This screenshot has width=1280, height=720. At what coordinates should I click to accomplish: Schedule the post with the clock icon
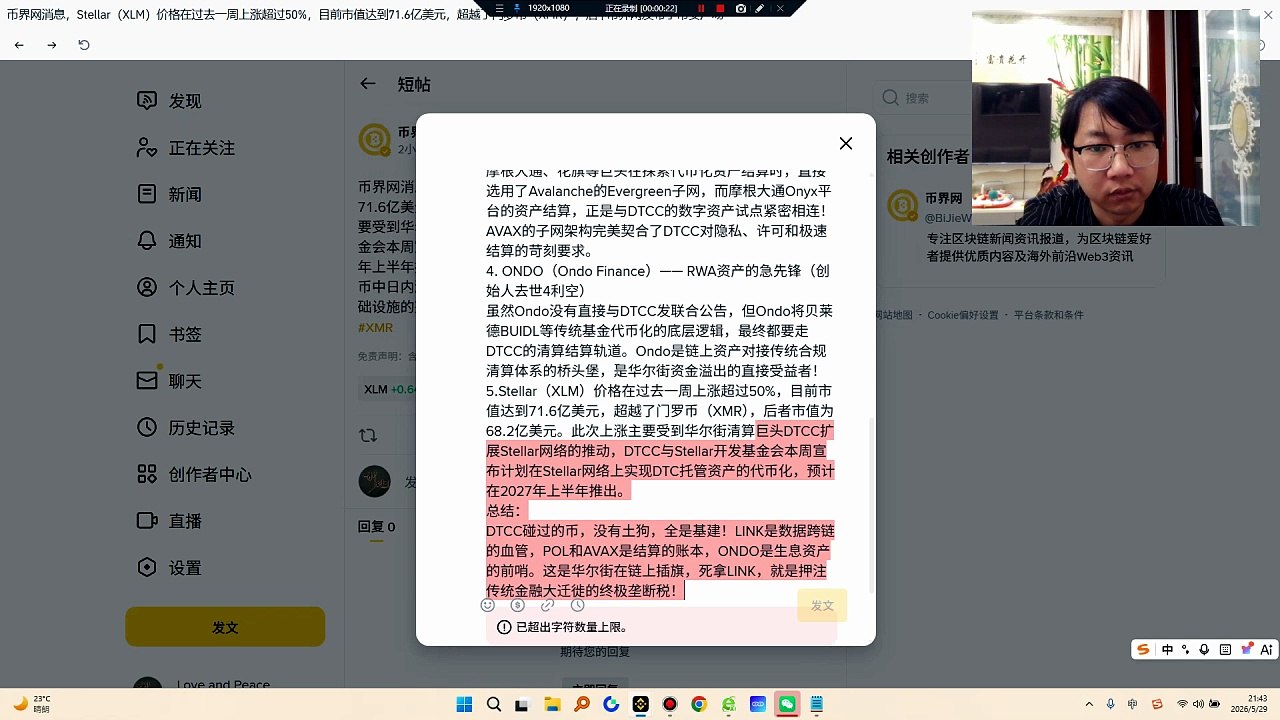577,605
